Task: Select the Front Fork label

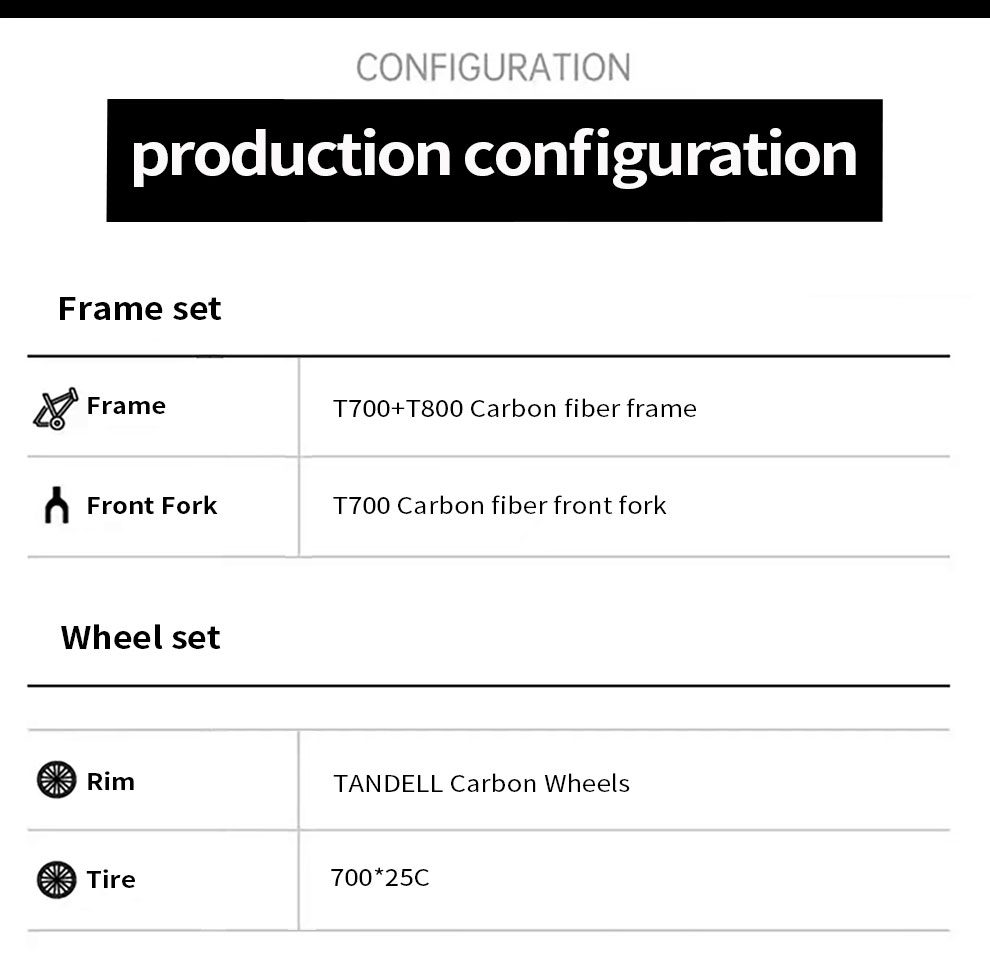Action: (x=152, y=505)
